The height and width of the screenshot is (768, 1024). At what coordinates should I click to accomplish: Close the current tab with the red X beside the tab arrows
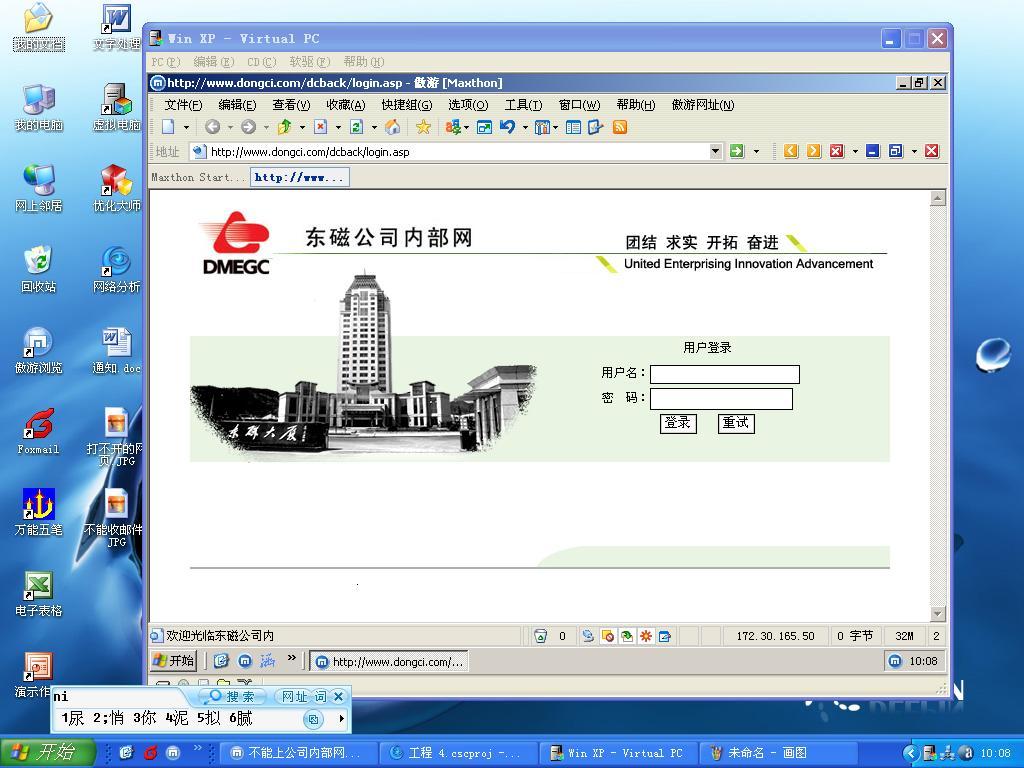(837, 152)
